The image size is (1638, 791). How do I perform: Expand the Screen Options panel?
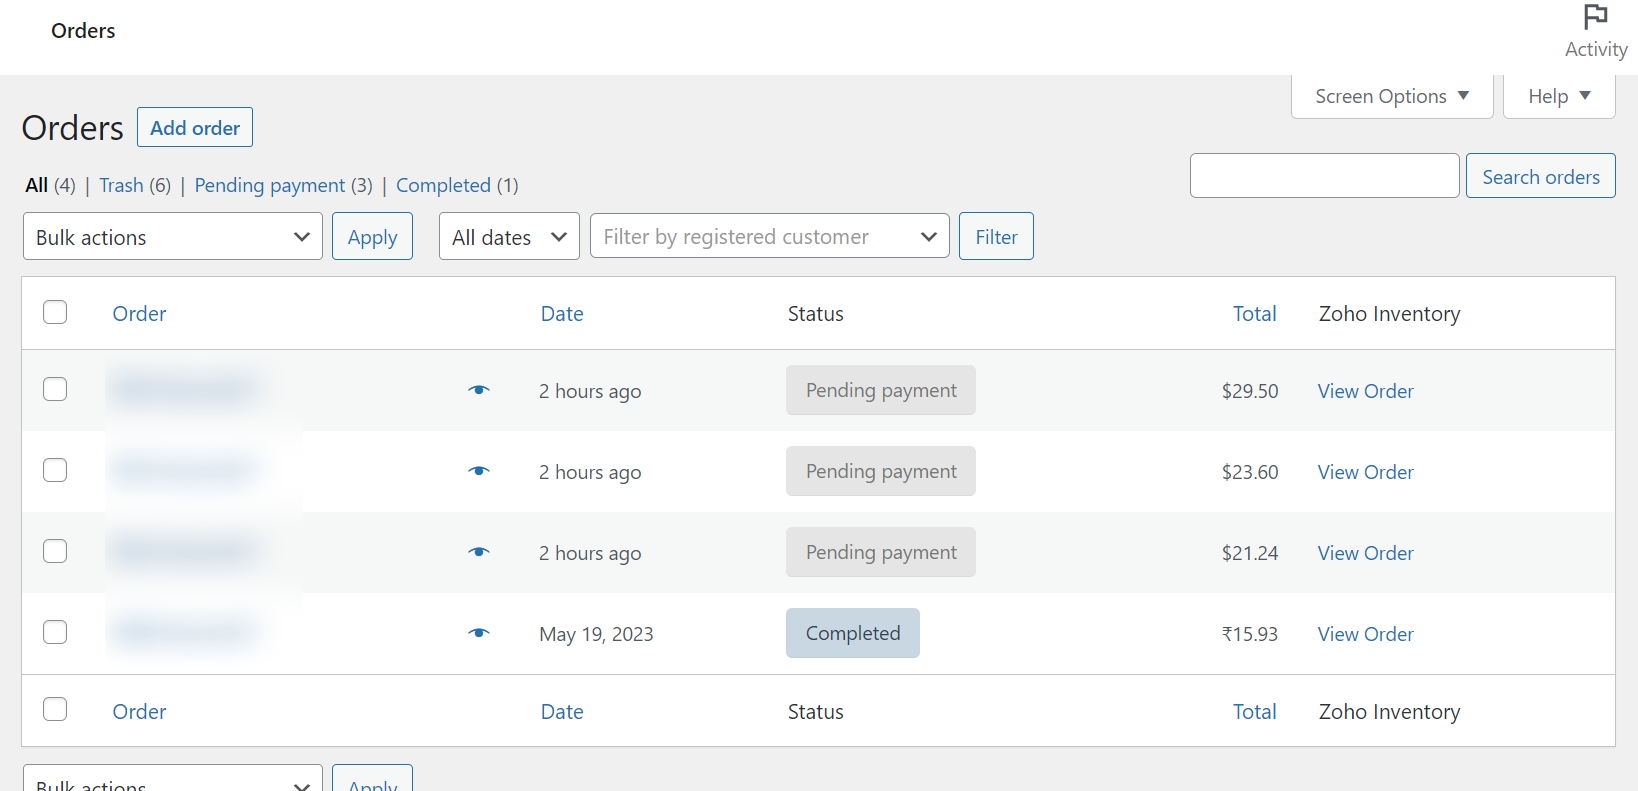[x=1391, y=96]
